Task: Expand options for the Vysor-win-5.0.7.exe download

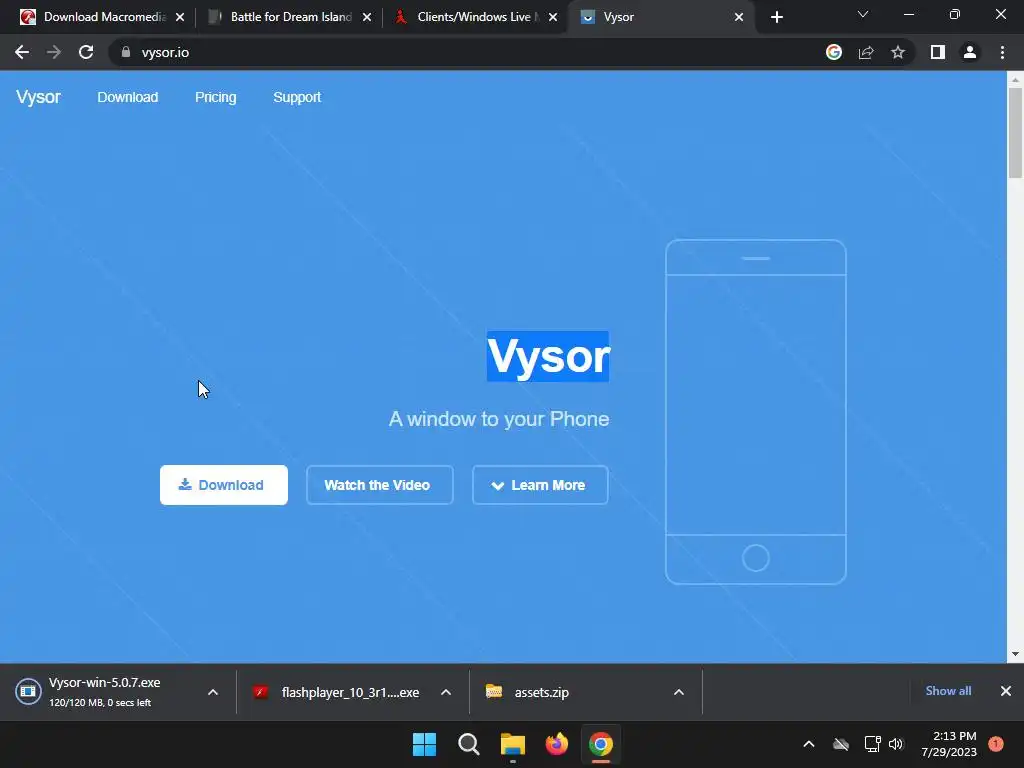Action: point(213,692)
